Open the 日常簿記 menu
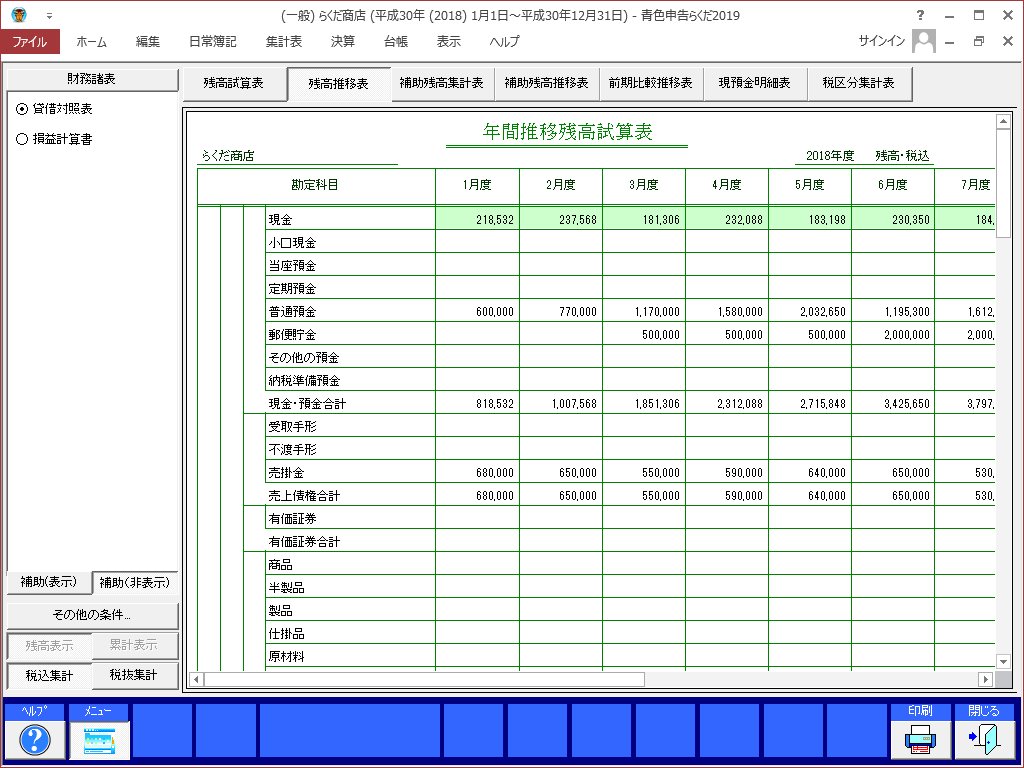1024x768 pixels. point(212,41)
